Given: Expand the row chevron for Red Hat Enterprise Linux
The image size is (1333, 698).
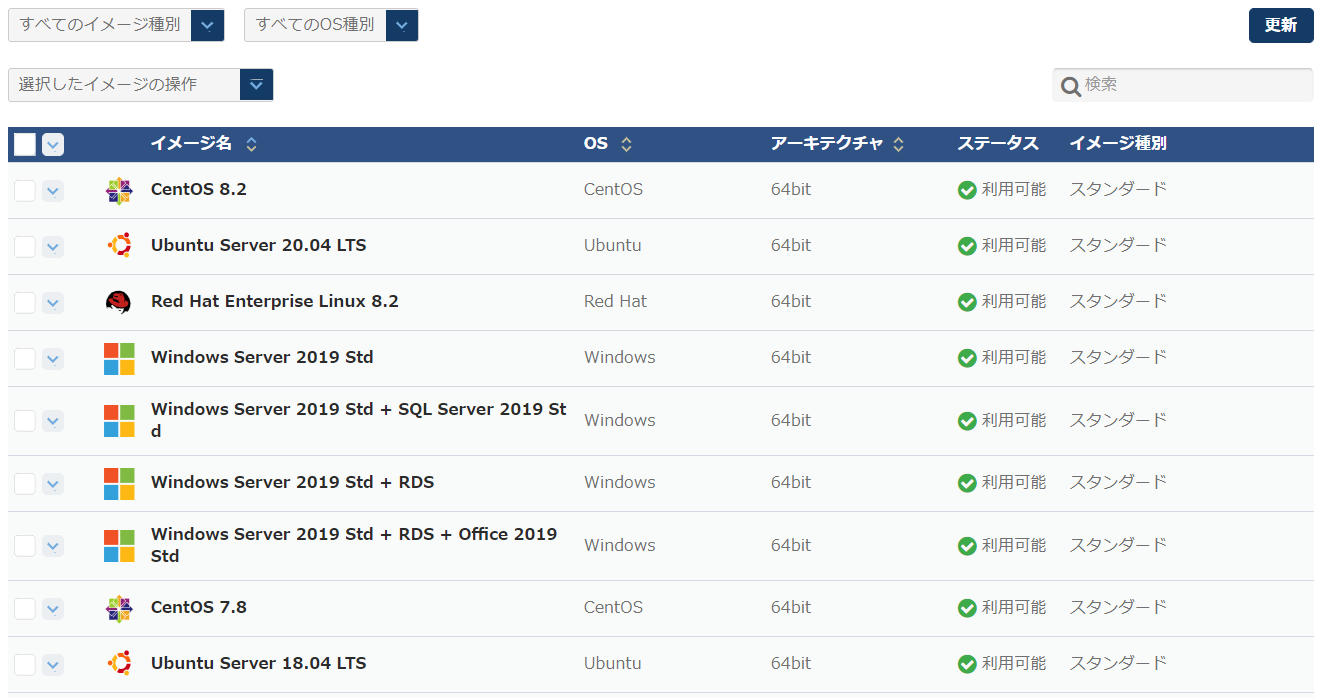Looking at the screenshot, I should tap(52, 301).
